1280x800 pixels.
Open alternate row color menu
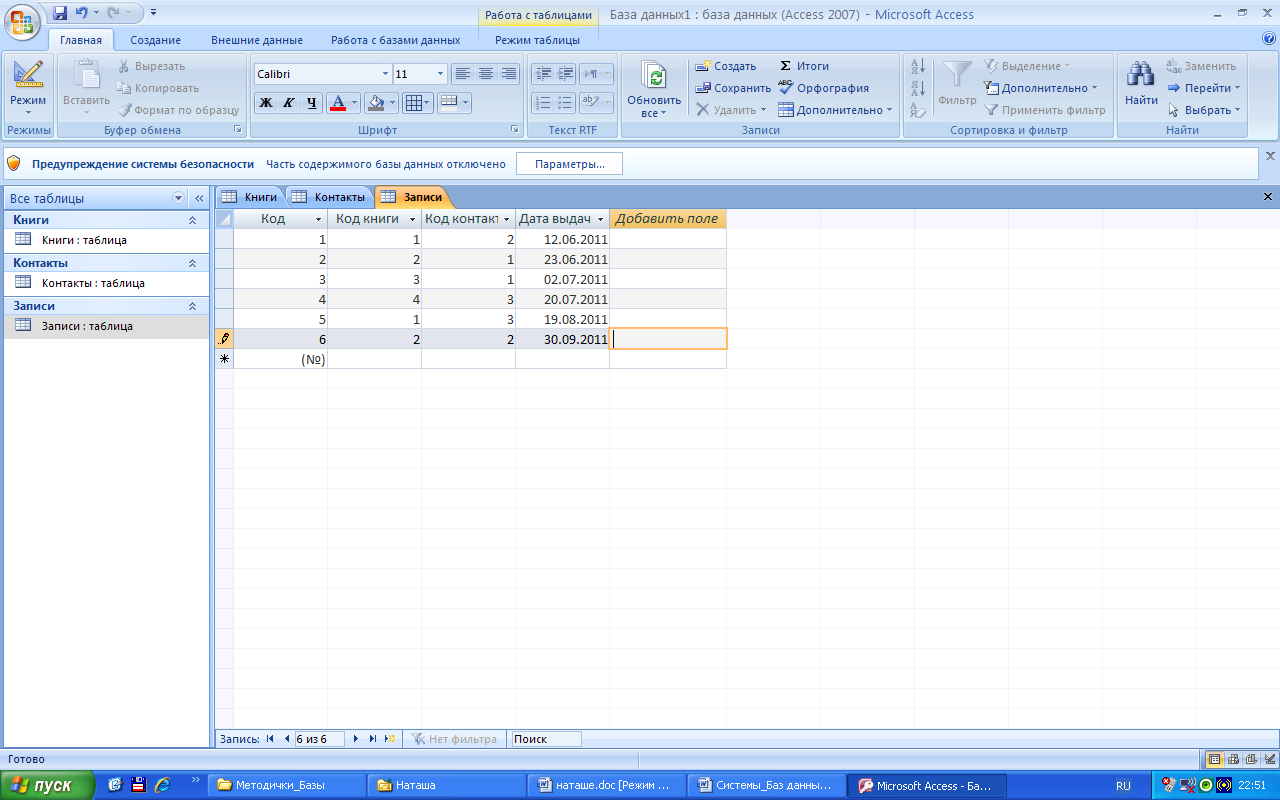click(x=455, y=102)
